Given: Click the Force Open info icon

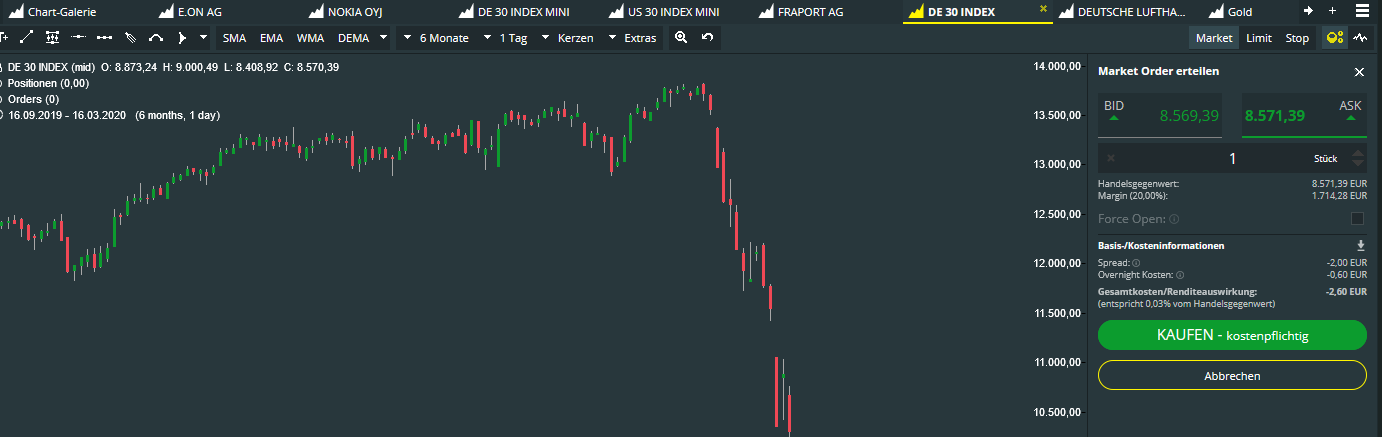Looking at the screenshot, I should pos(1174,219).
